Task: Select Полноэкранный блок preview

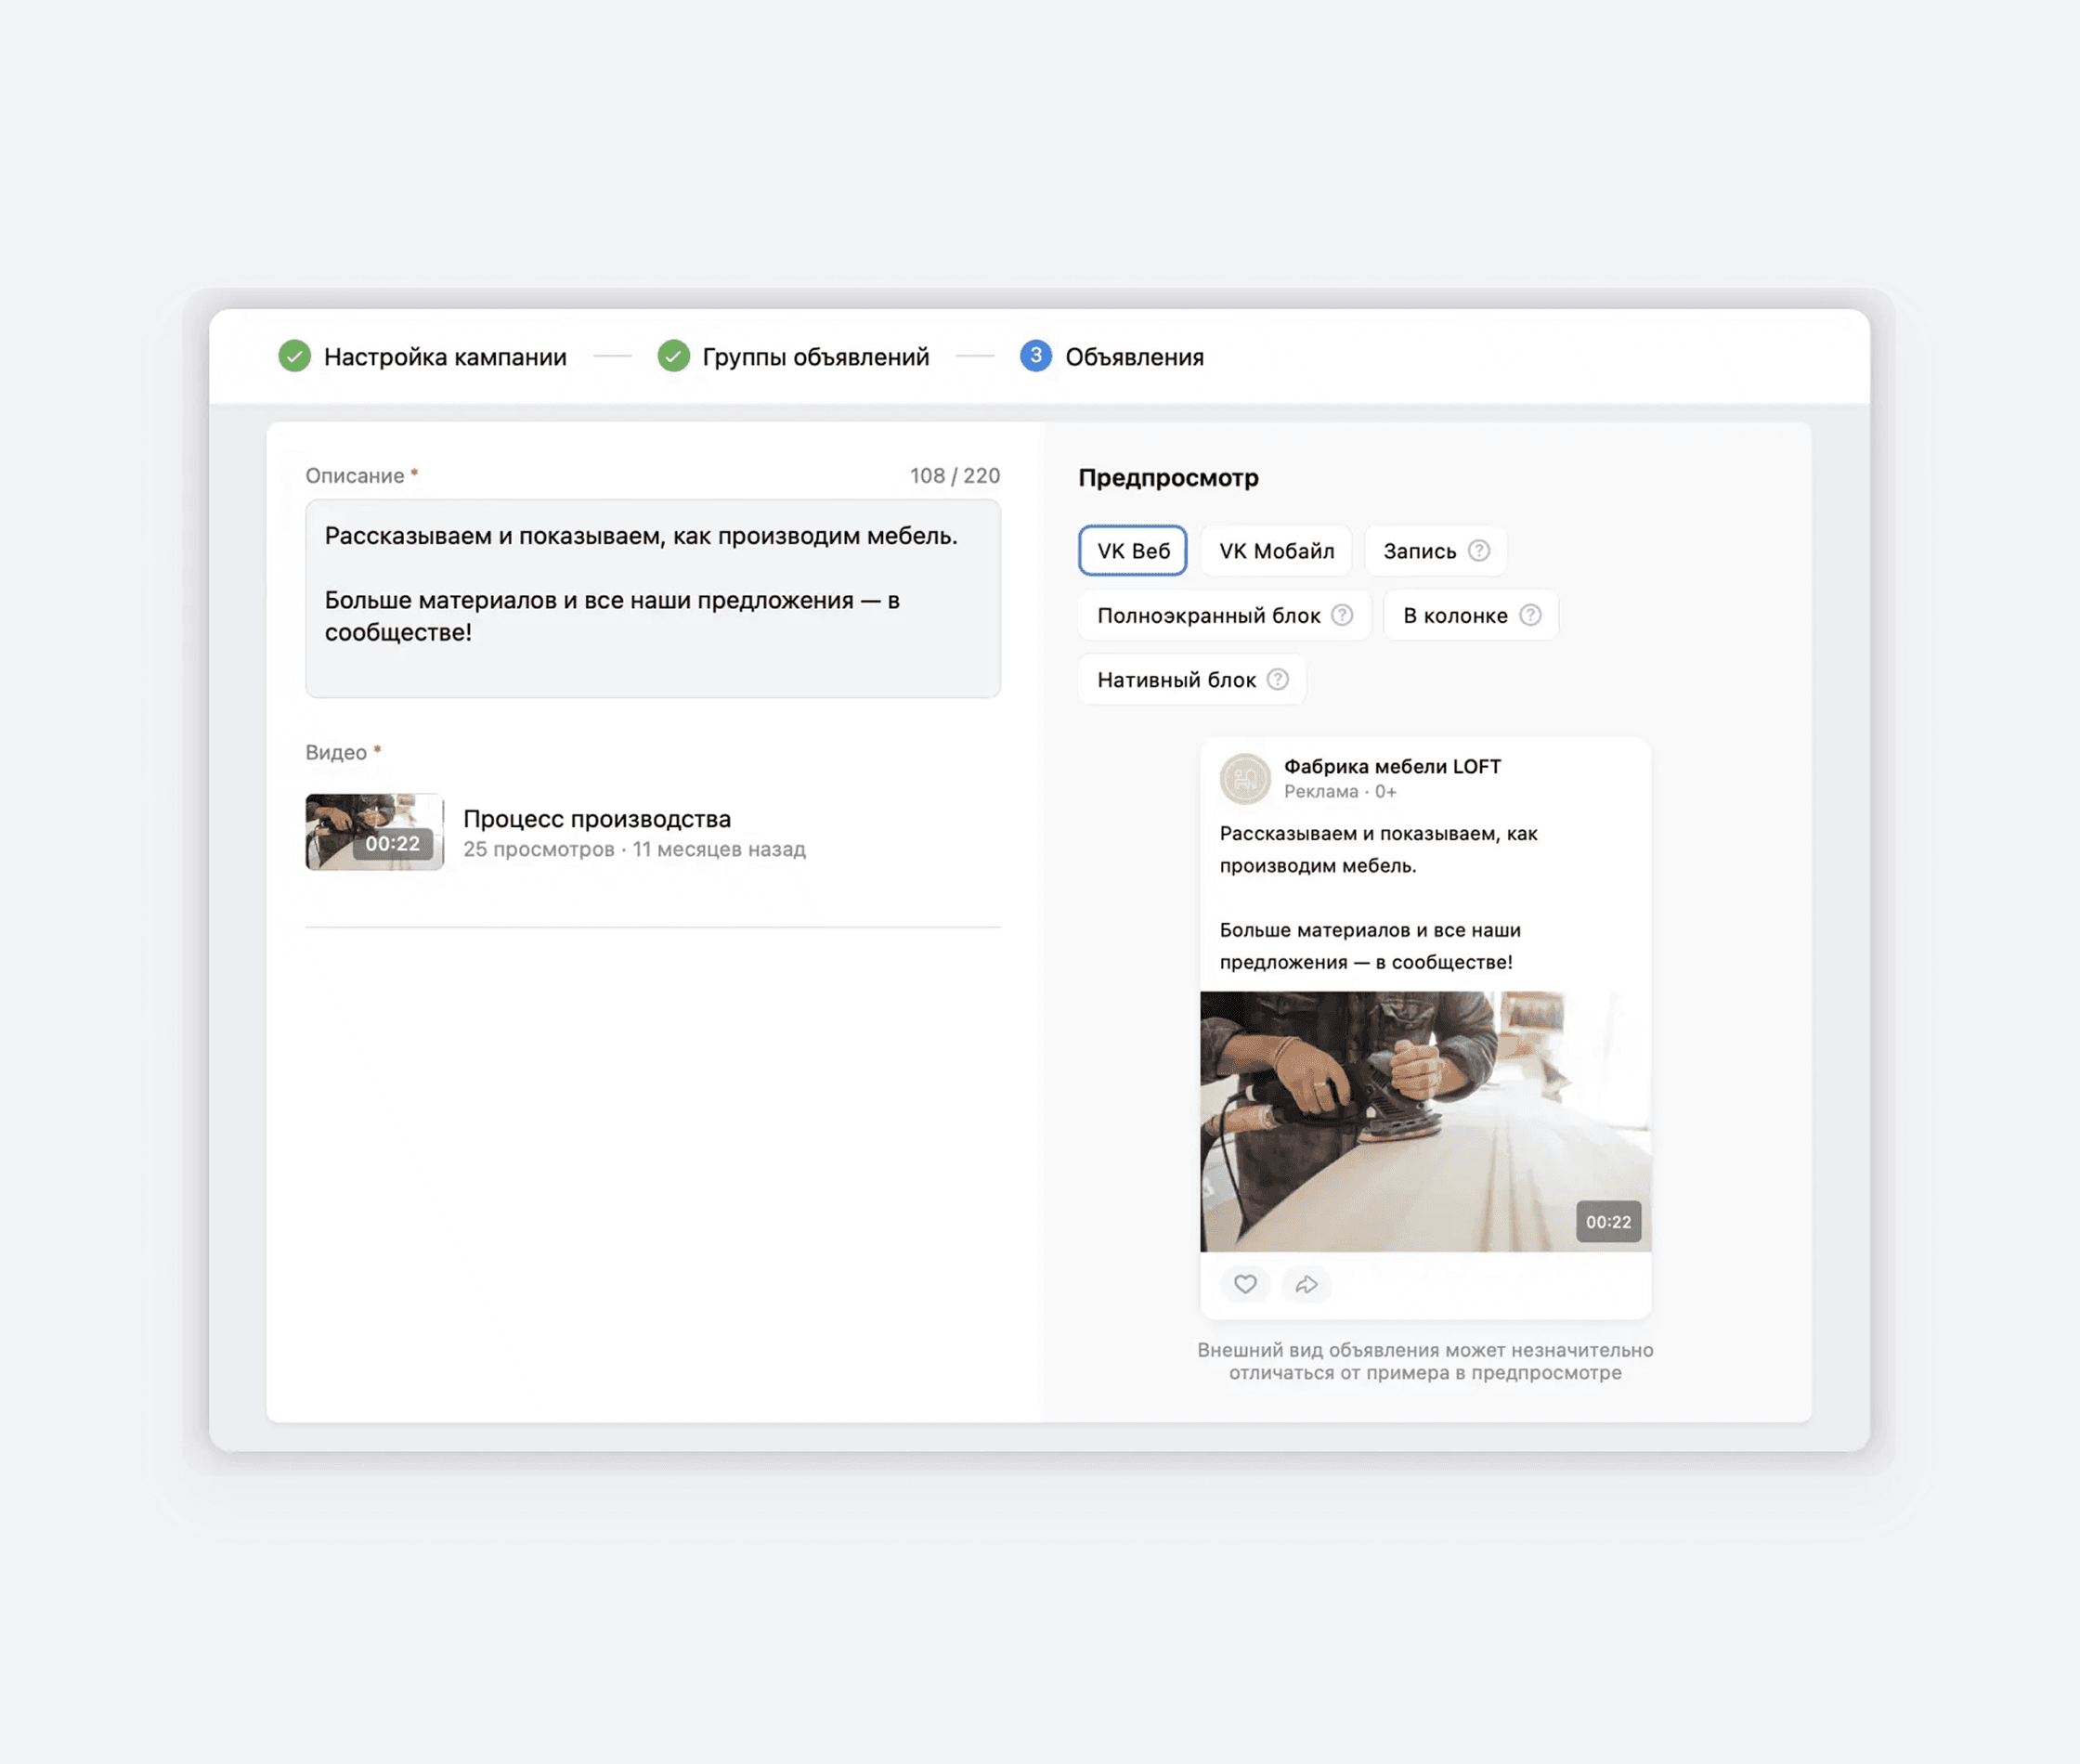Action: (x=1224, y=615)
